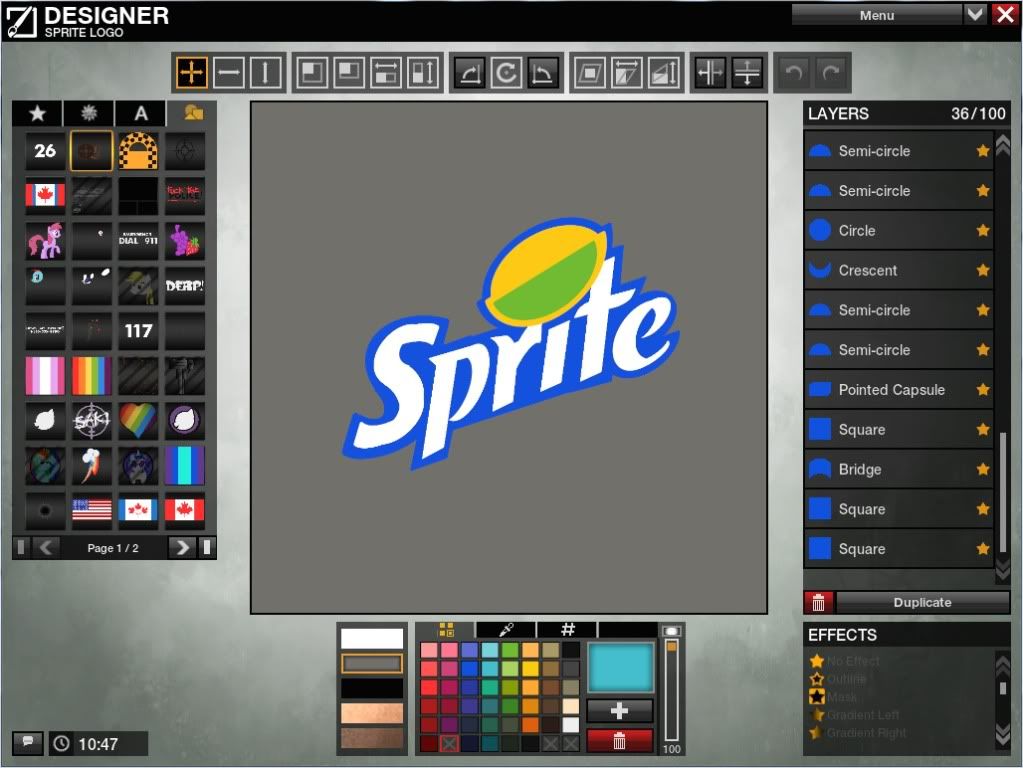Image resolution: width=1023 pixels, height=768 pixels.
Task: Select the Crescent layer
Action: 899,270
